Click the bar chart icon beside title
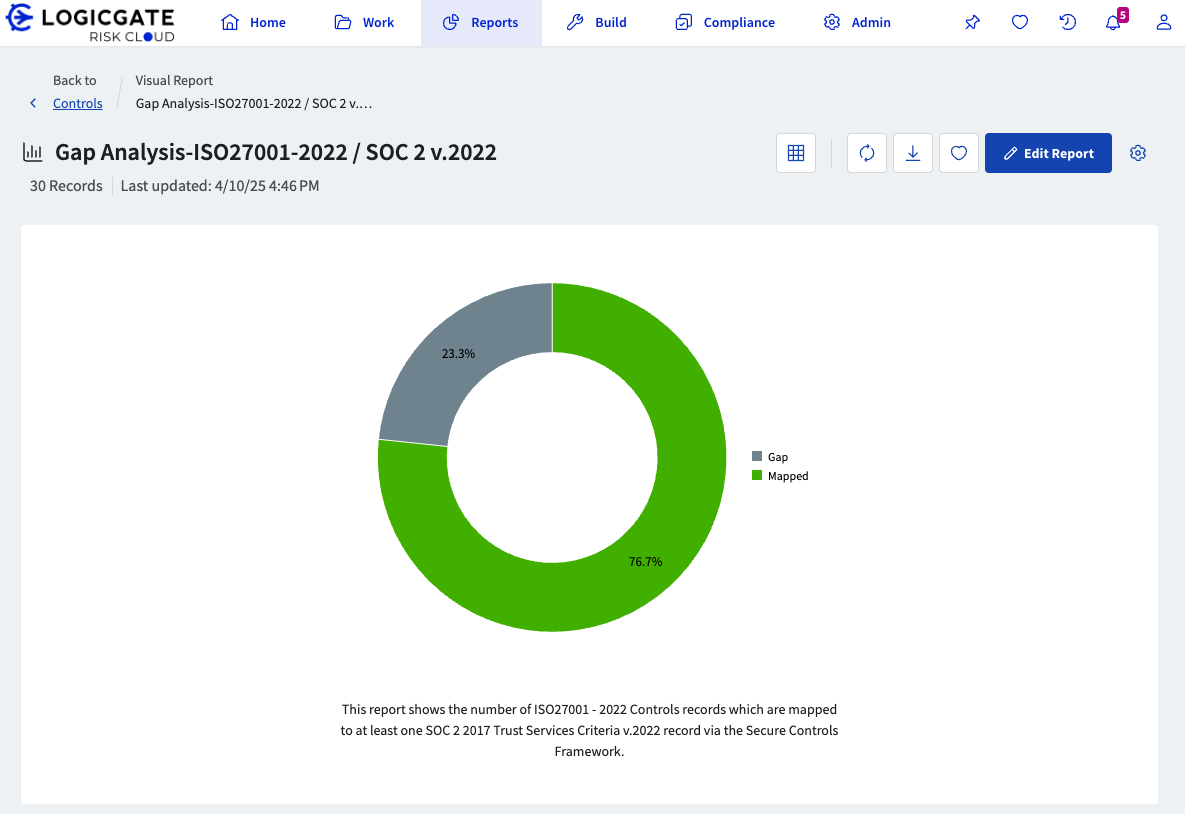Viewport: 1185px width, 814px height. tap(32, 152)
